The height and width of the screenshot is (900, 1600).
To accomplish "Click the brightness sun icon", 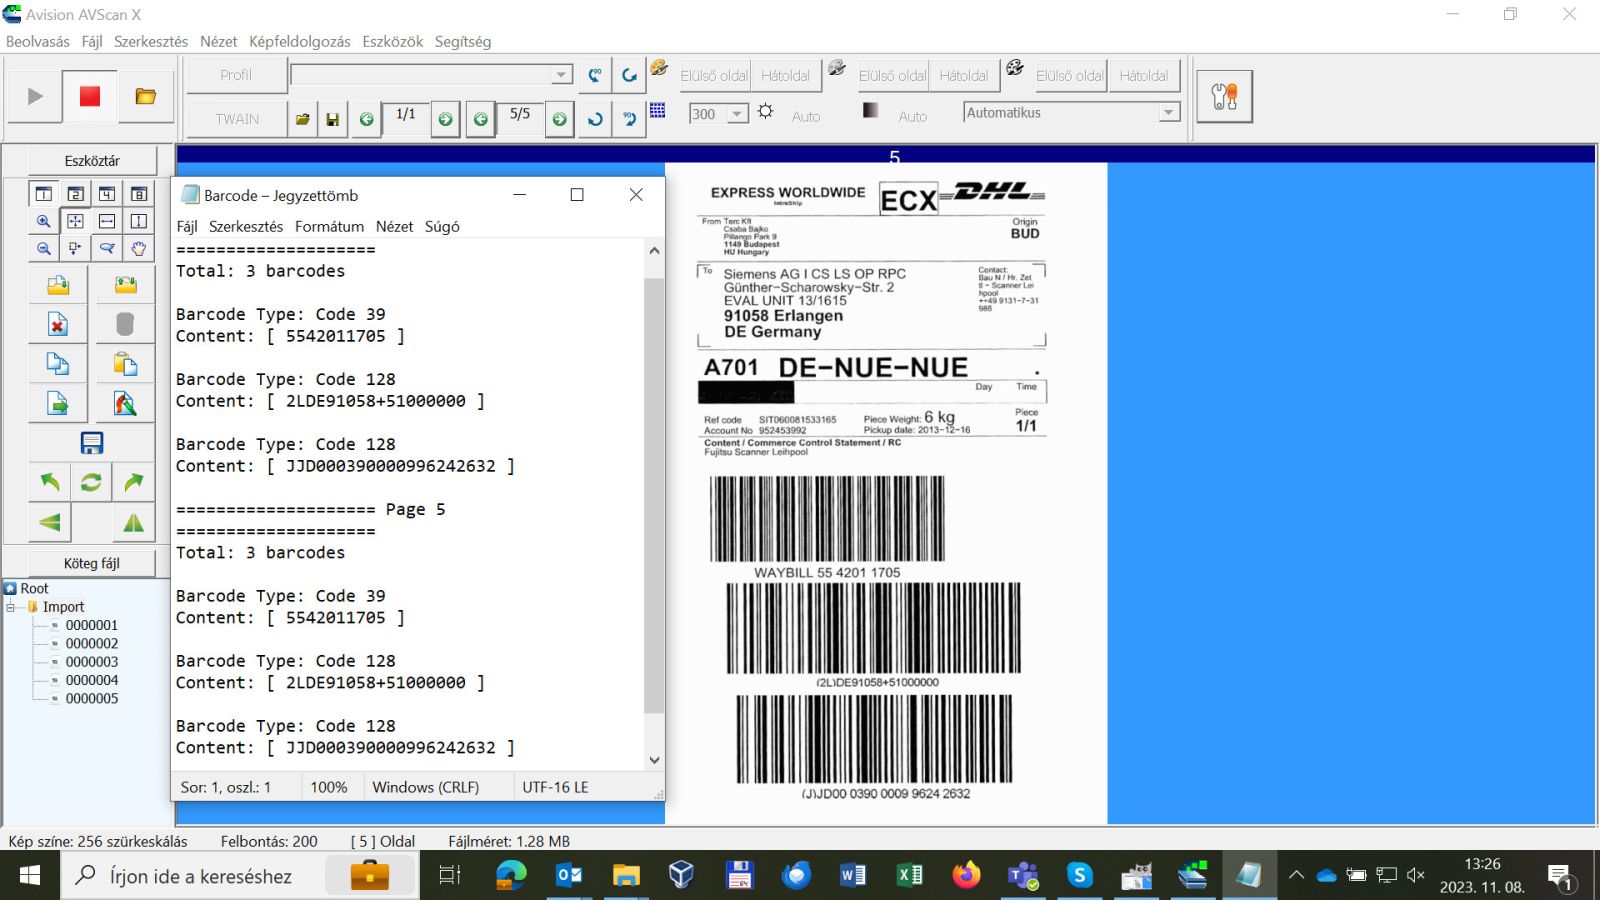I will 766,112.
